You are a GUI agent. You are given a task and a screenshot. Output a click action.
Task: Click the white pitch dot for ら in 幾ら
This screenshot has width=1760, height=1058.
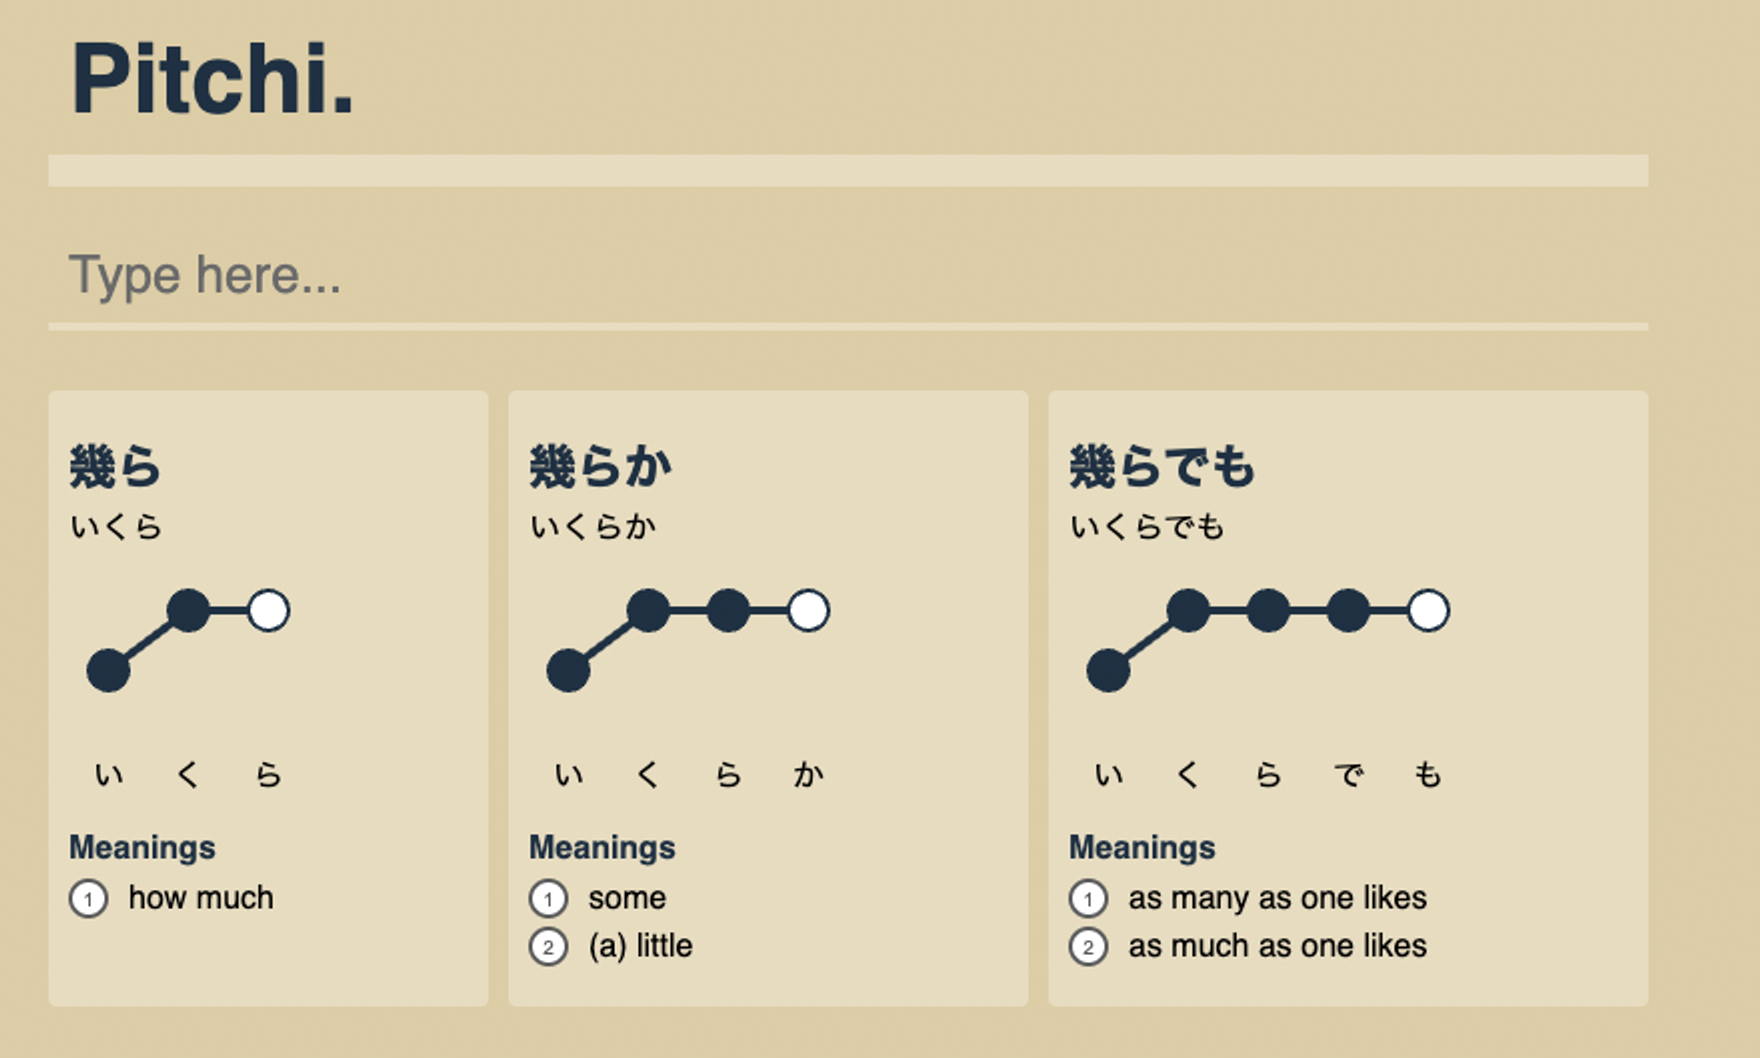(268, 610)
